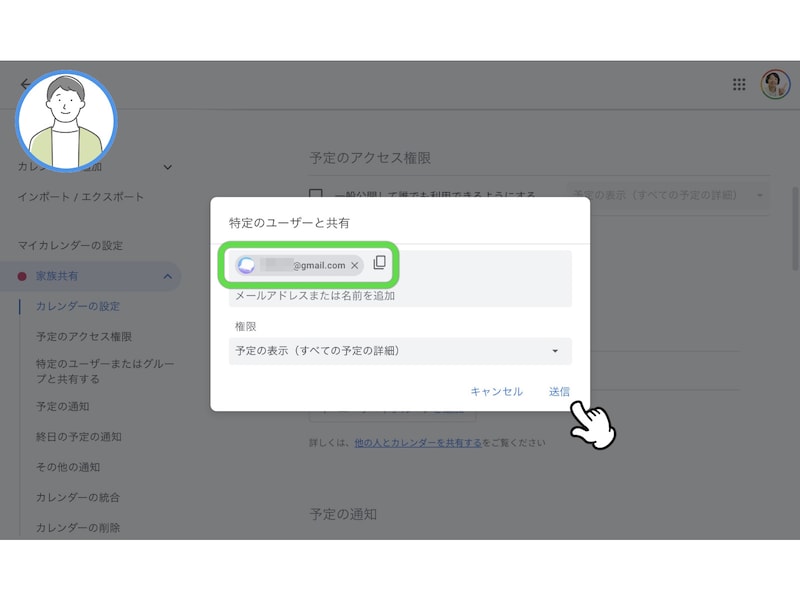Open the 予定の表示 dropdown in background page
Image resolution: width=800 pixels, height=600 pixels.
[668, 195]
